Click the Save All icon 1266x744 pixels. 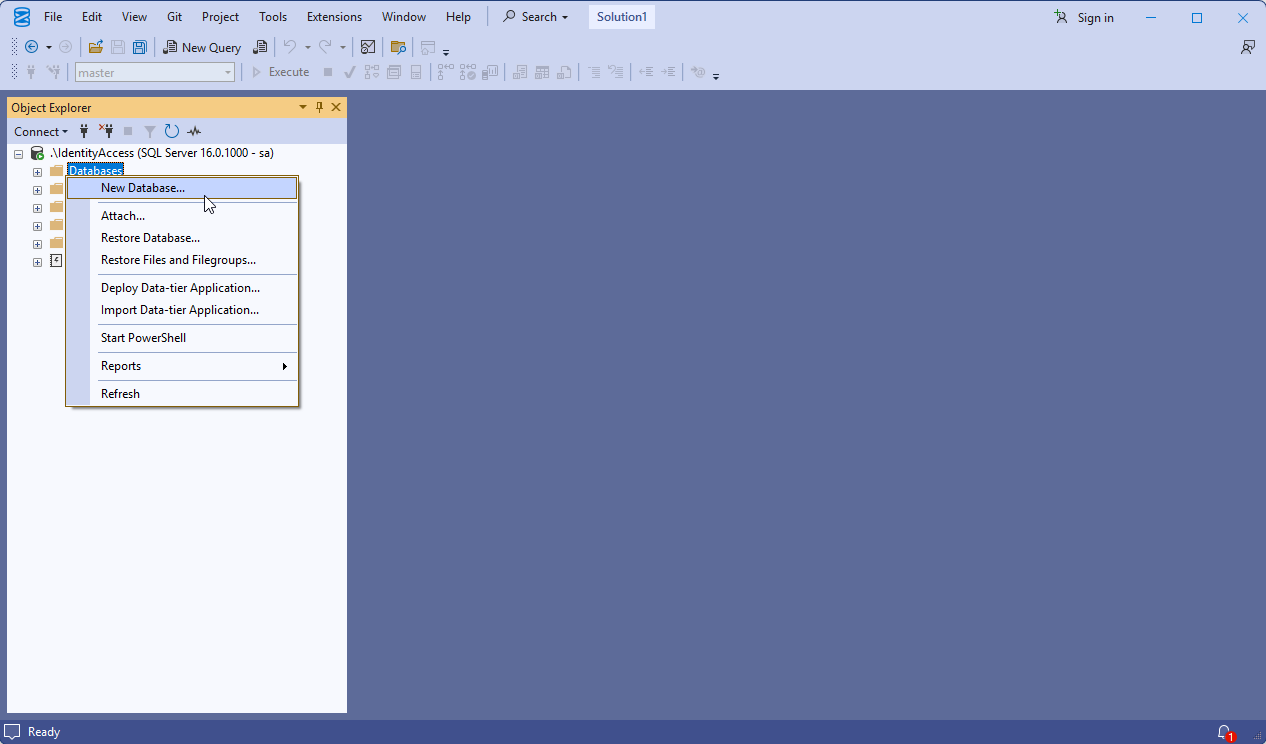[x=140, y=47]
